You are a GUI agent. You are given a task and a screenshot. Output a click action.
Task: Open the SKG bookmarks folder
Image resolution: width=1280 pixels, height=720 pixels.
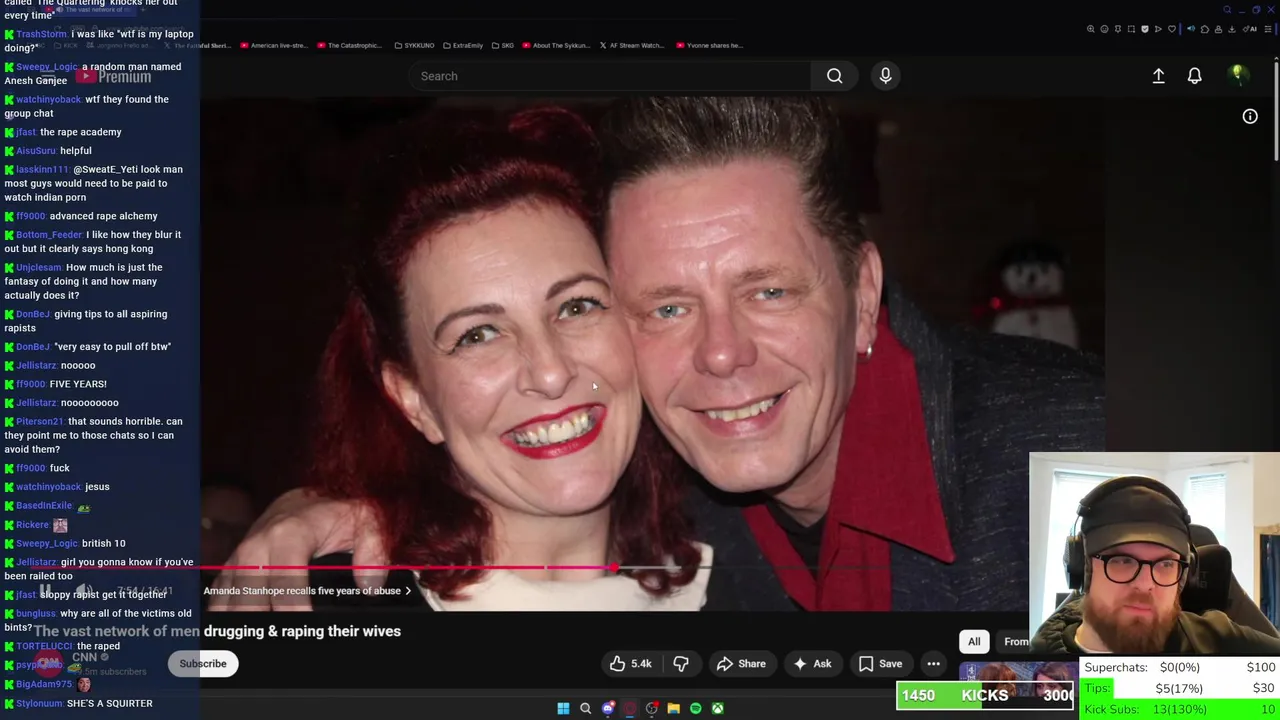(x=503, y=45)
